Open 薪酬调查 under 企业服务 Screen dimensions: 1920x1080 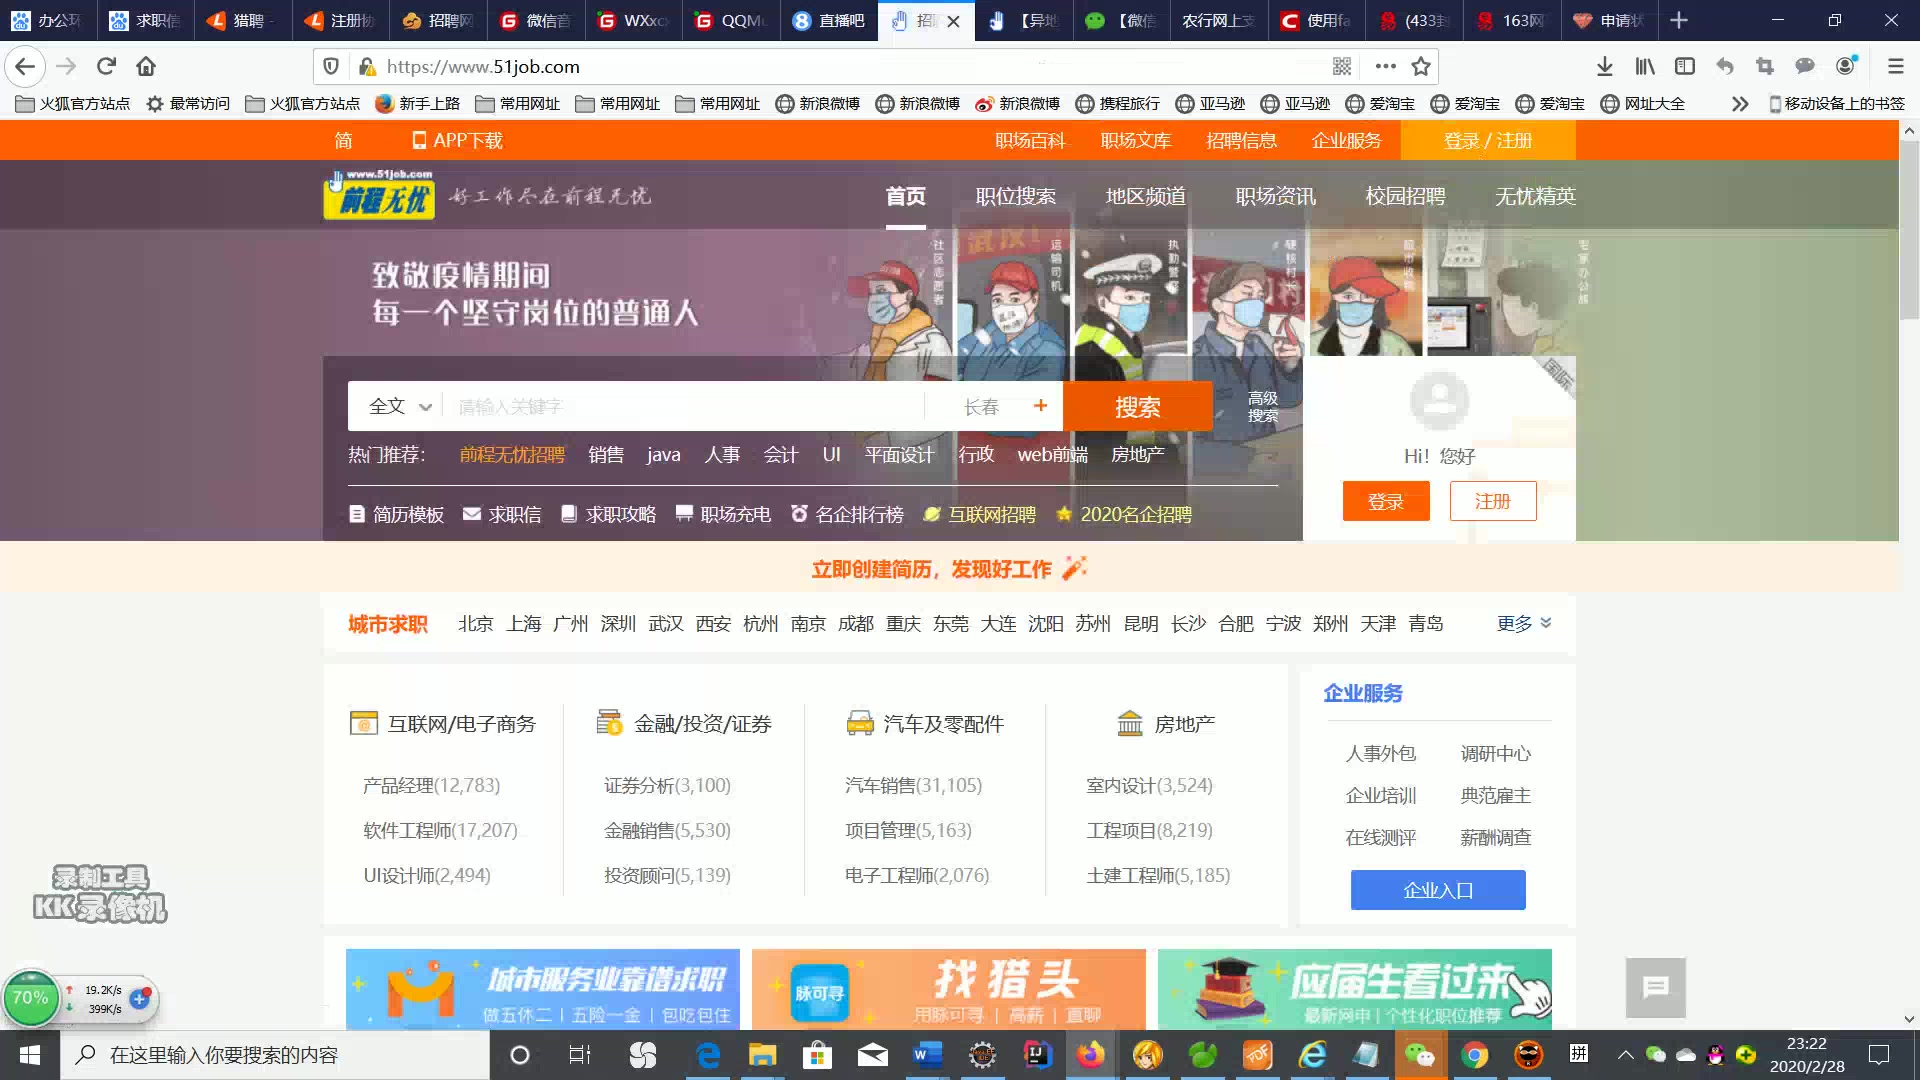tap(1495, 837)
